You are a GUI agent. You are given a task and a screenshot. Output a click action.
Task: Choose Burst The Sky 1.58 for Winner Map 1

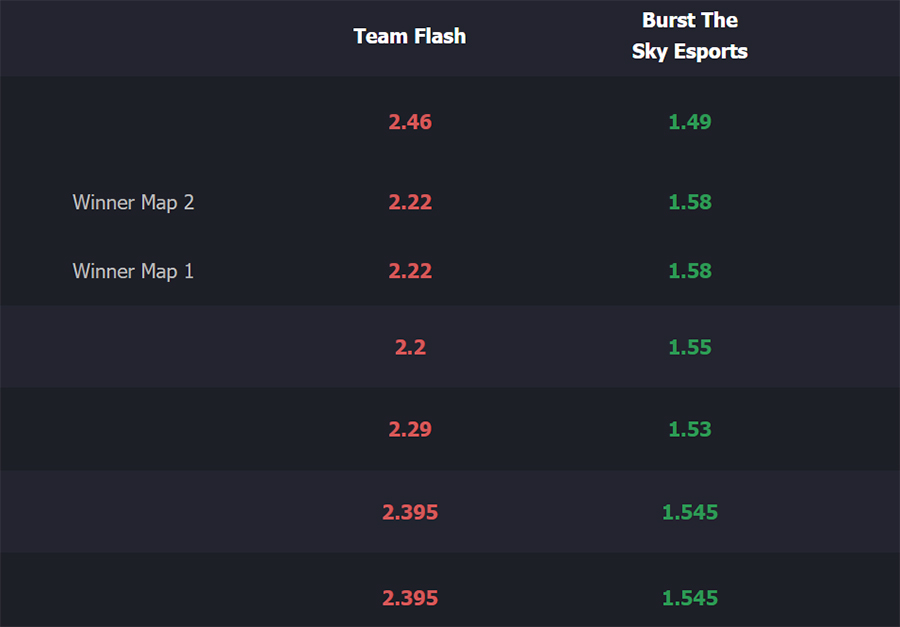pos(690,271)
